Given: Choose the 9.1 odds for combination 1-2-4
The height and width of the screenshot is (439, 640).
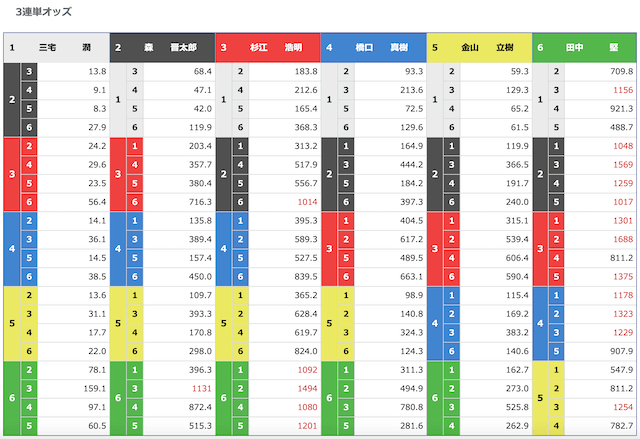Looking at the screenshot, I should (99, 90).
